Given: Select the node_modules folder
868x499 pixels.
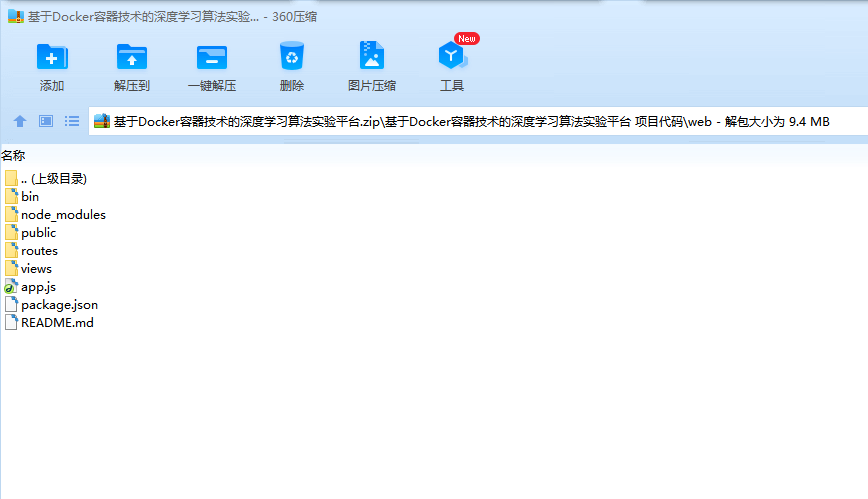Looking at the screenshot, I should click(x=55, y=214).
